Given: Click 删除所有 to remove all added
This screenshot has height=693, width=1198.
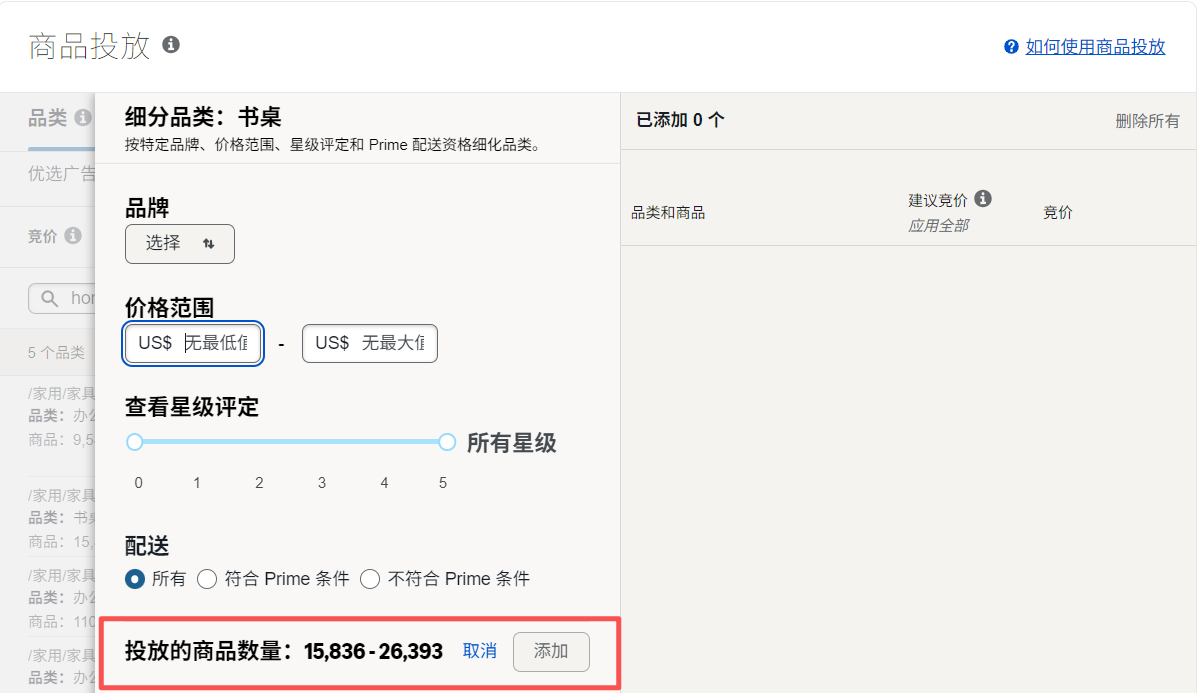Looking at the screenshot, I should pos(1147,121).
